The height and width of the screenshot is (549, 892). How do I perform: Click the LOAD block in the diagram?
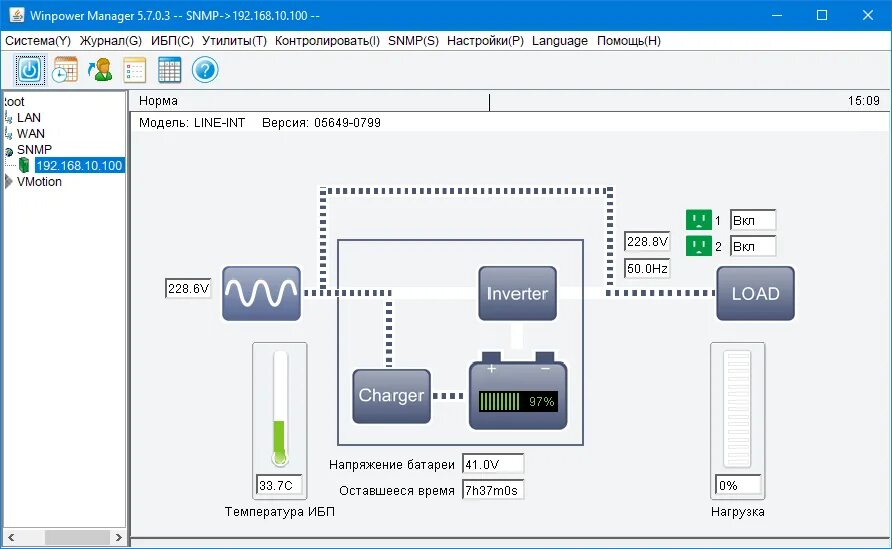(x=755, y=294)
